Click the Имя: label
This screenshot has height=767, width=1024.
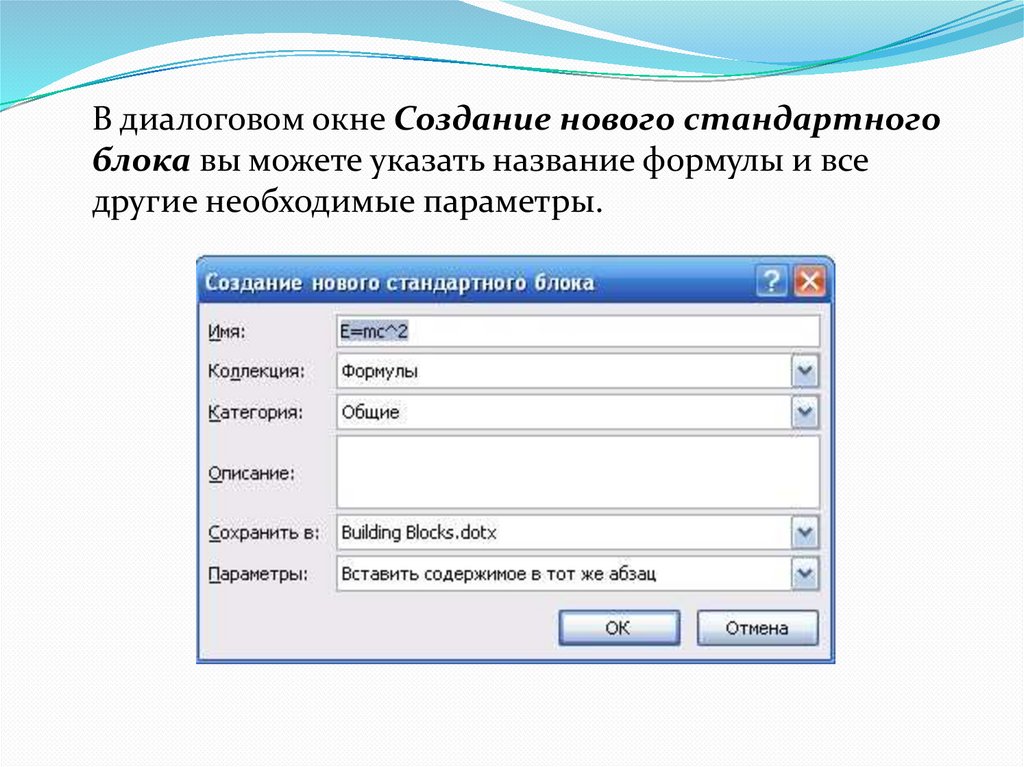tap(227, 332)
